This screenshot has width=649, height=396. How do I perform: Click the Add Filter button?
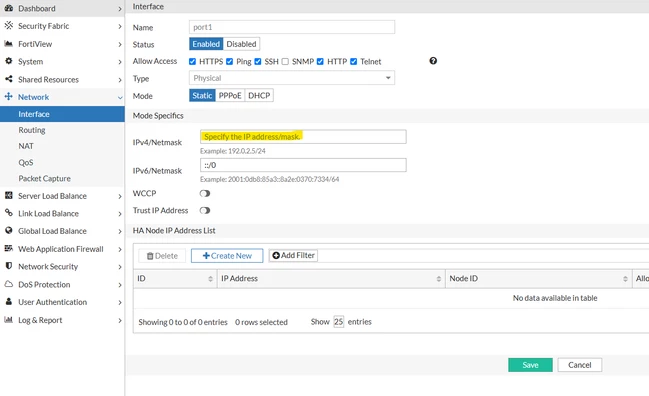coord(293,255)
